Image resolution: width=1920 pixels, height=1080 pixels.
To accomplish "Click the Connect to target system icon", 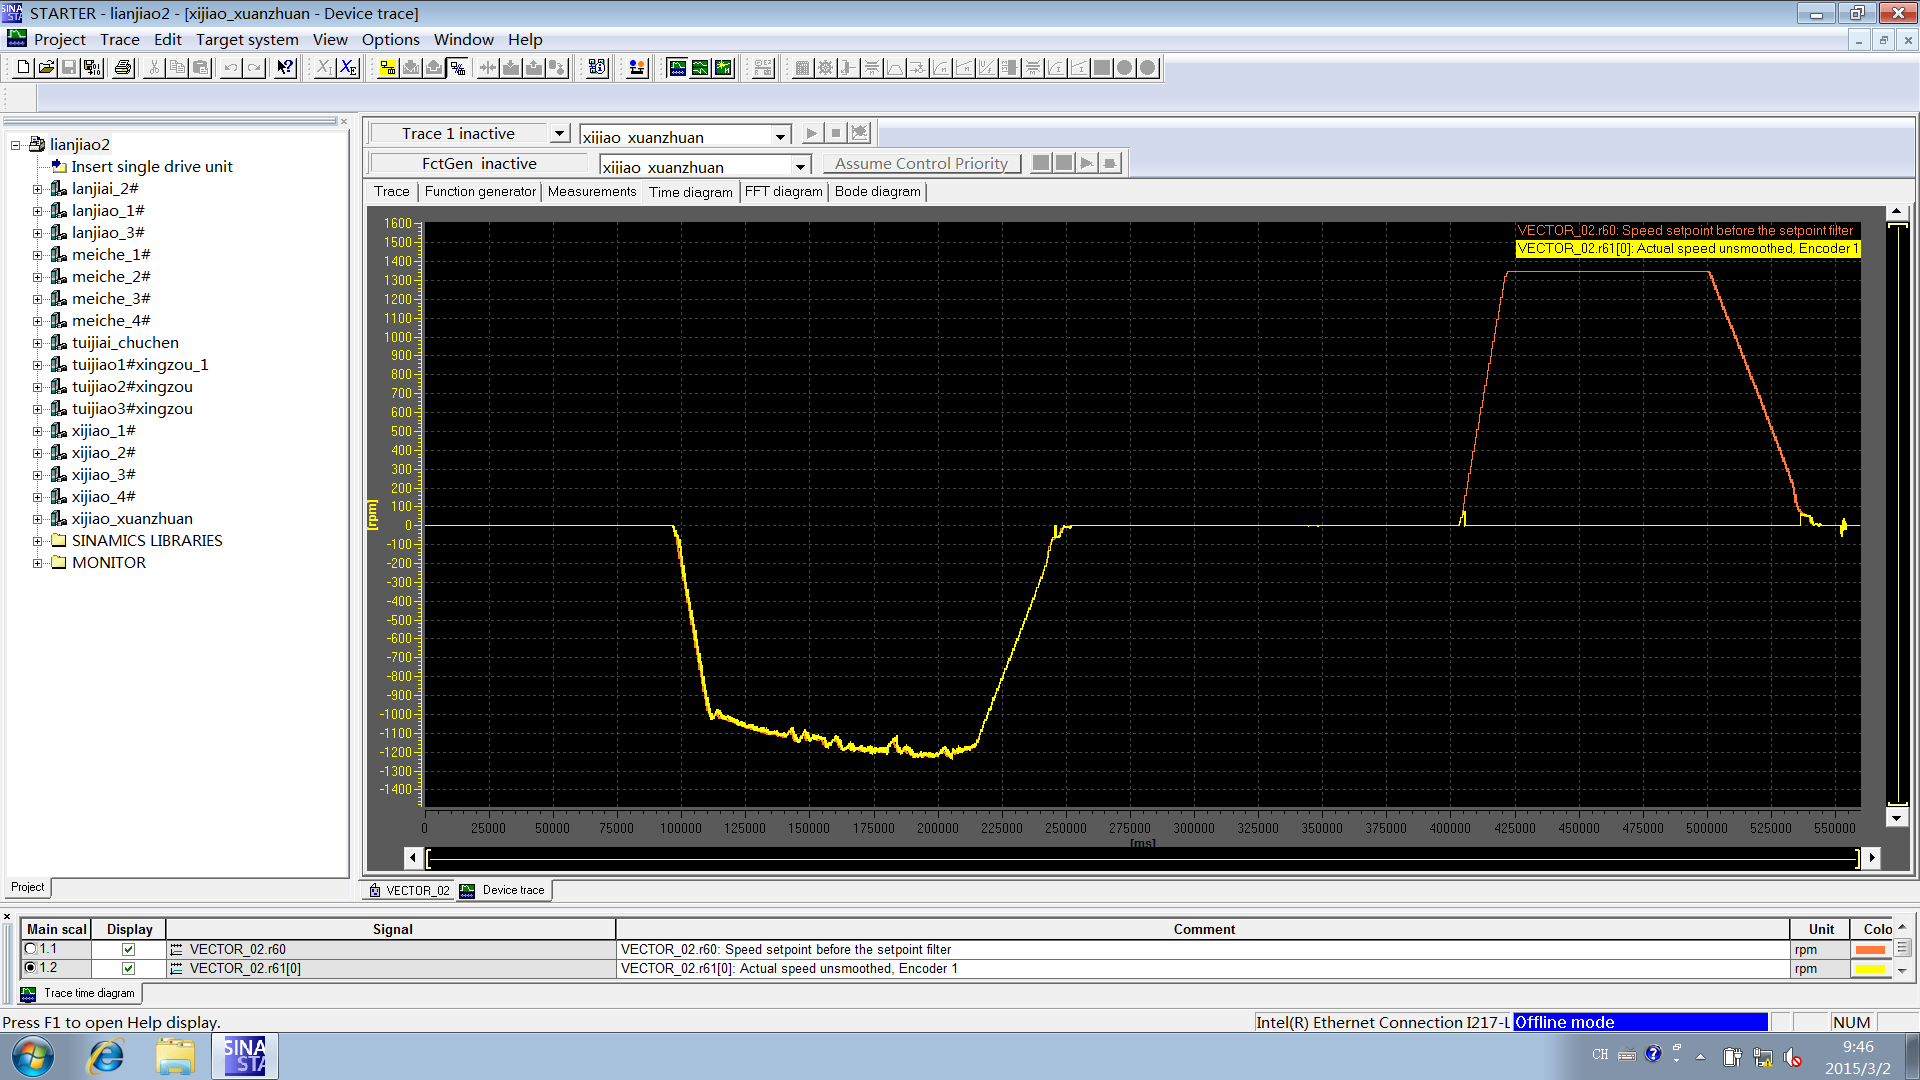I will [387, 68].
